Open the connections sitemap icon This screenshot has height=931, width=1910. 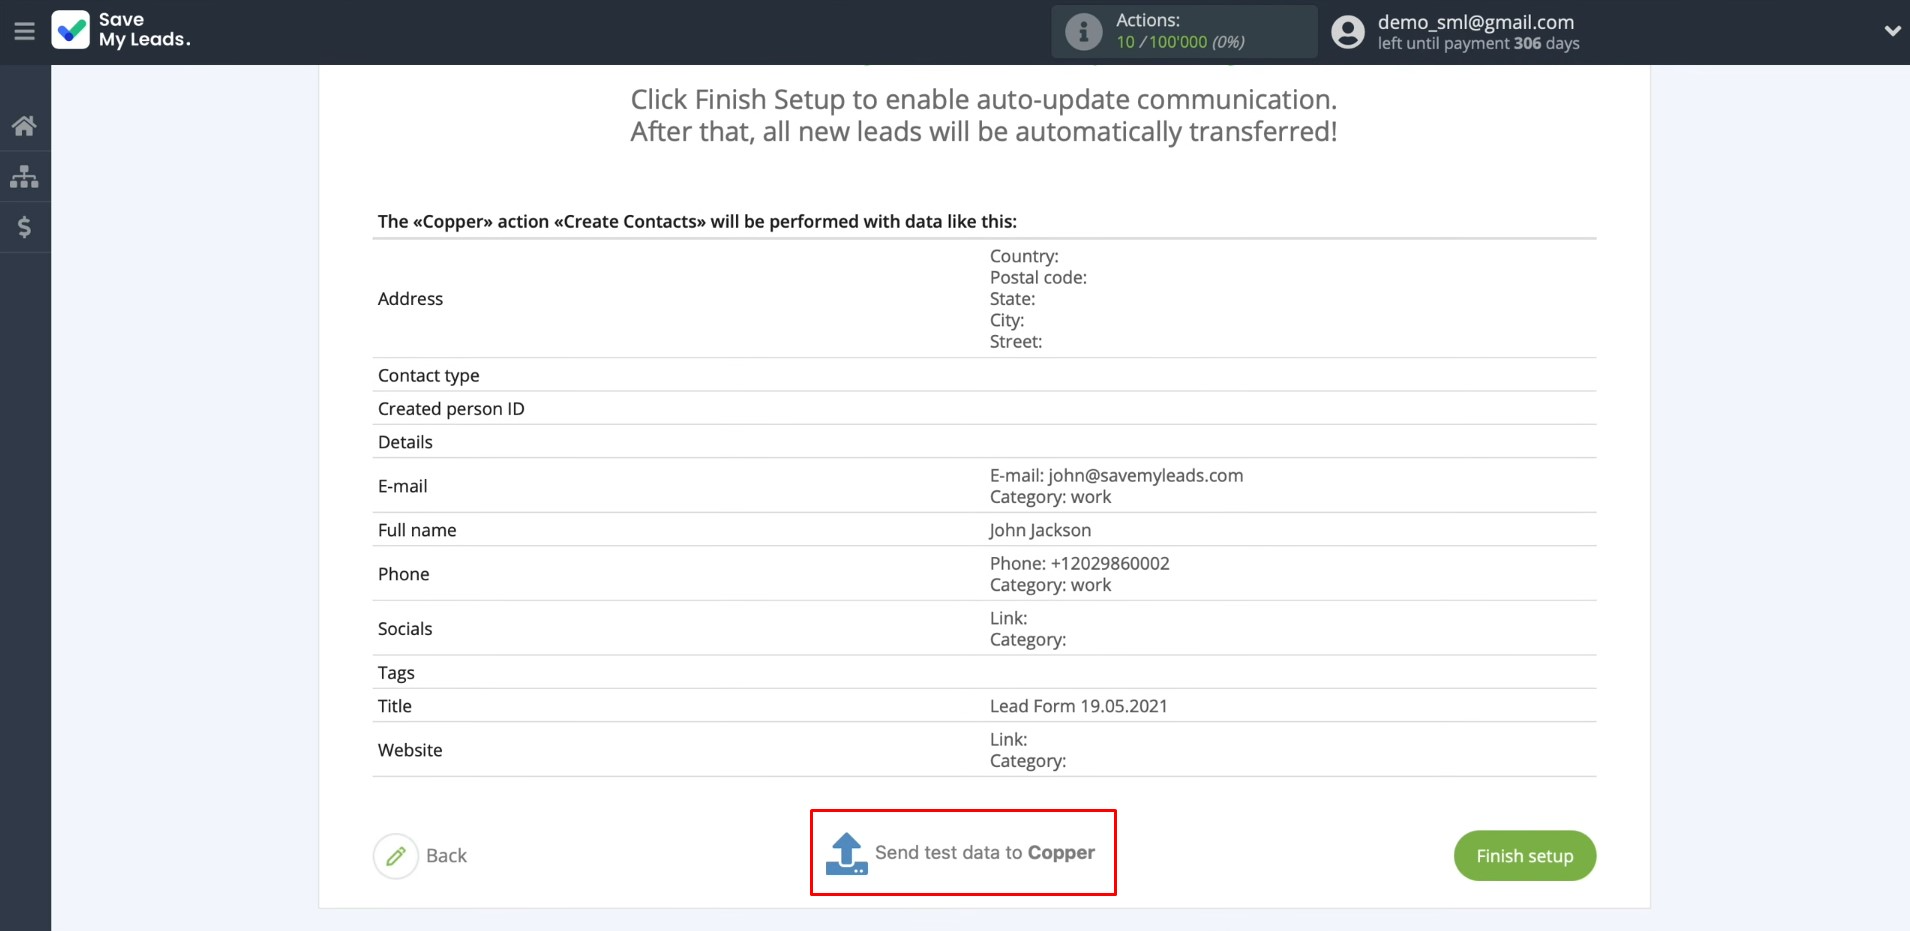(24, 177)
